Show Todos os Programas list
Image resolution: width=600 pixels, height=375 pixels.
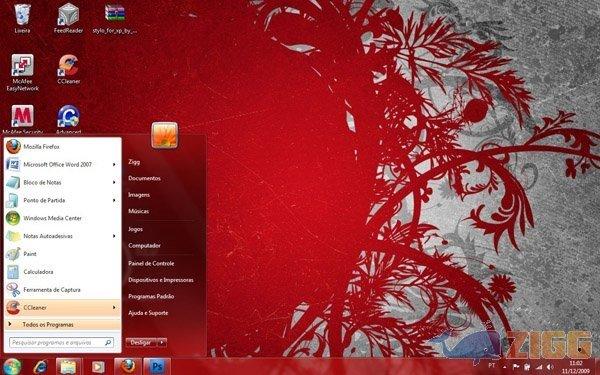click(x=62, y=324)
